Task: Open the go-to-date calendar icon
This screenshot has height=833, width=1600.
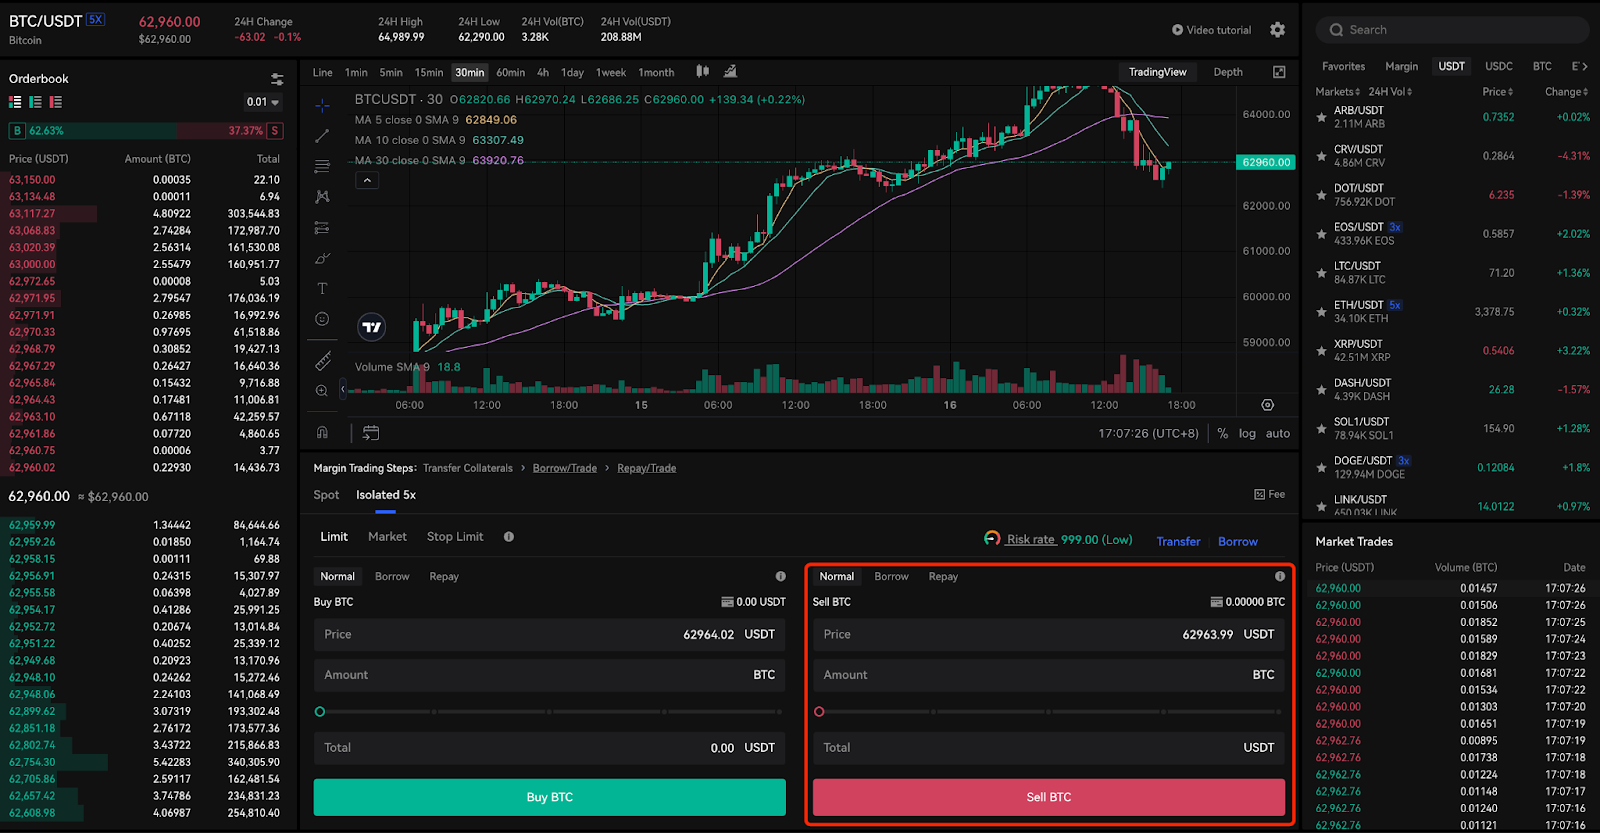Action: pyautogui.click(x=371, y=433)
